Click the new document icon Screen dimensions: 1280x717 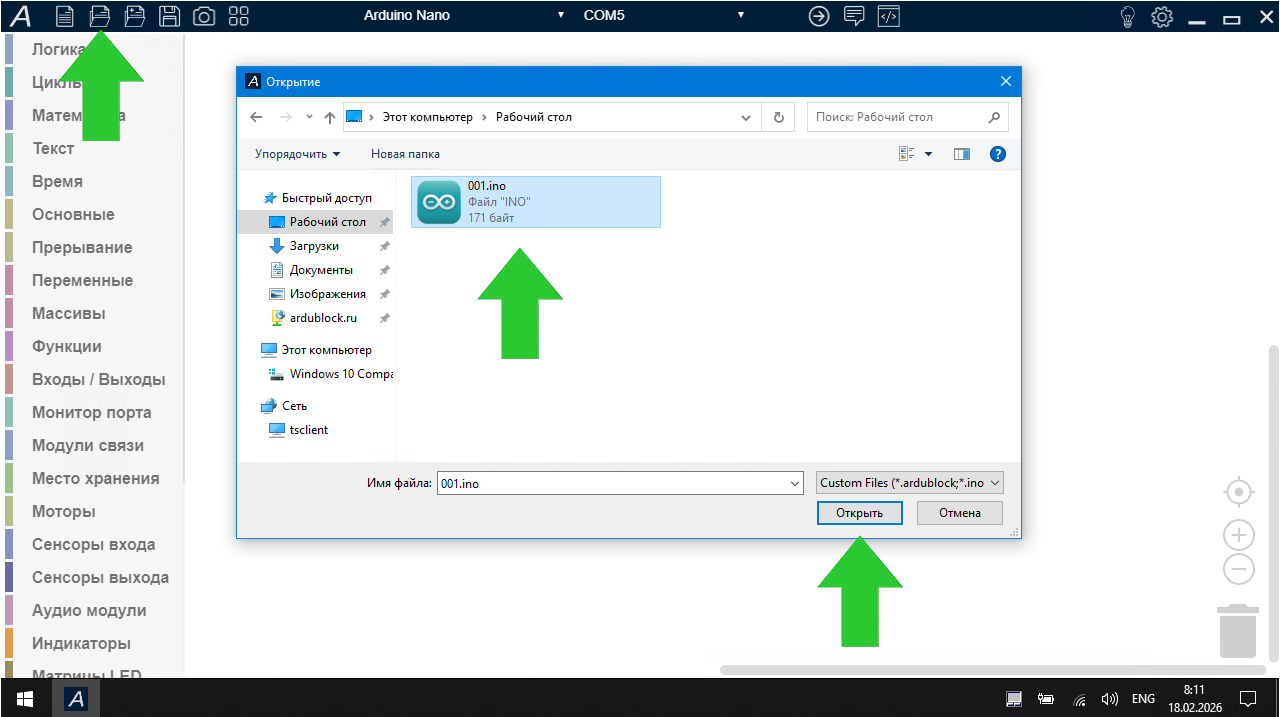[x=65, y=16]
